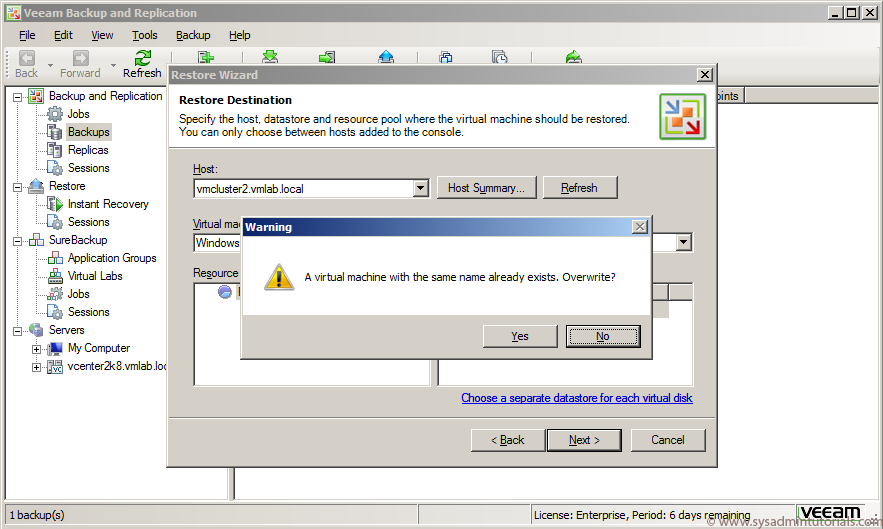Click the green Refresh toolbar icon
Screen dimensions: 883x529
[x=142, y=57]
